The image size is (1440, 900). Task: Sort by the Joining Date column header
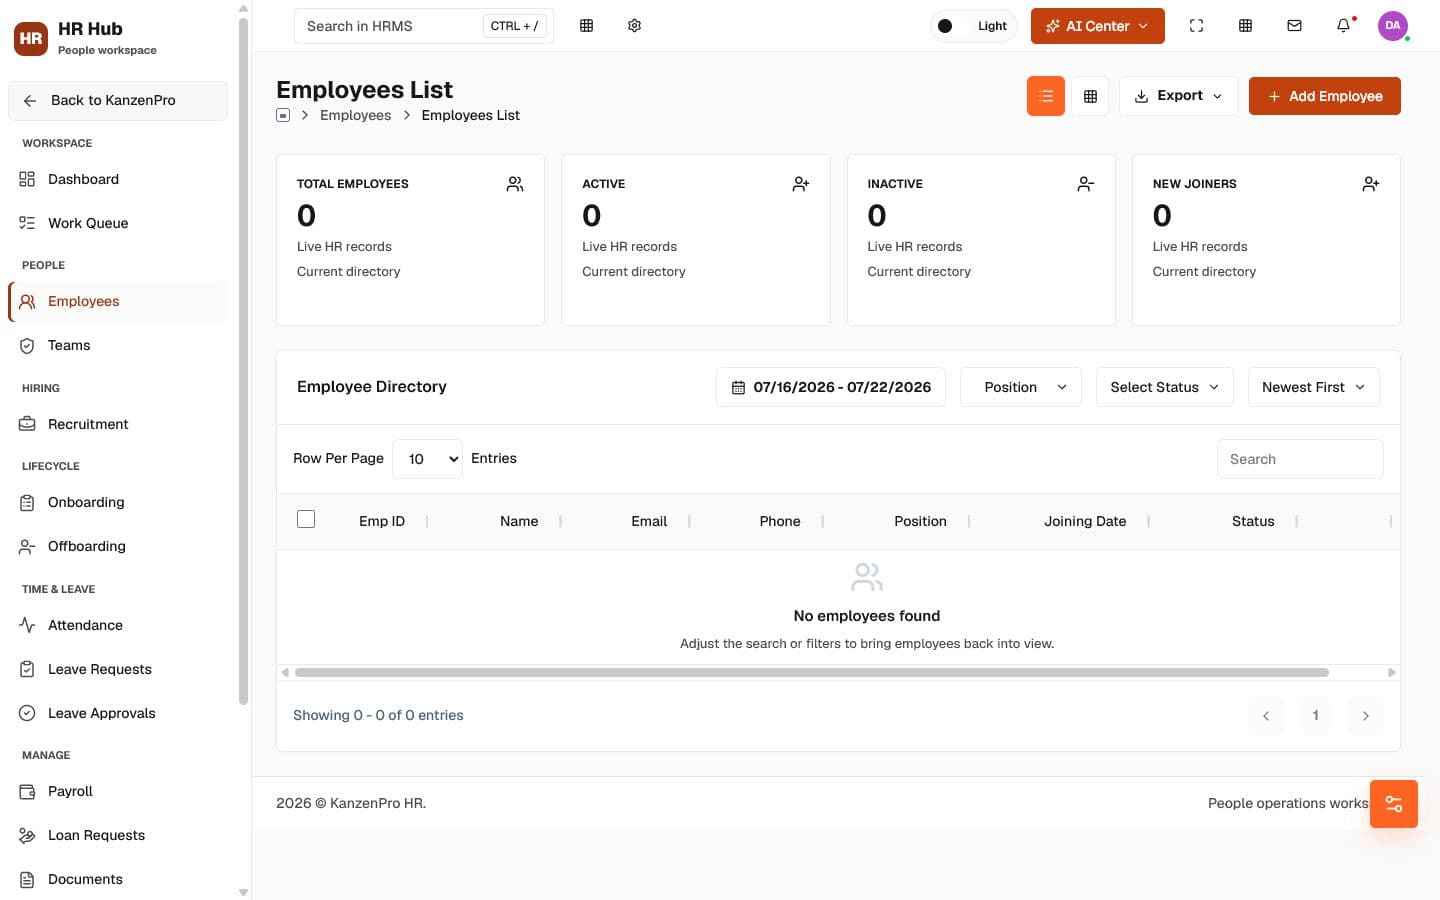[x=1085, y=521]
